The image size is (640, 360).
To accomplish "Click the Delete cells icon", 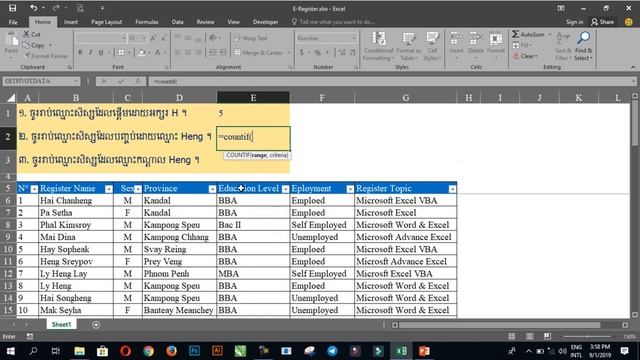I will click(476, 39).
